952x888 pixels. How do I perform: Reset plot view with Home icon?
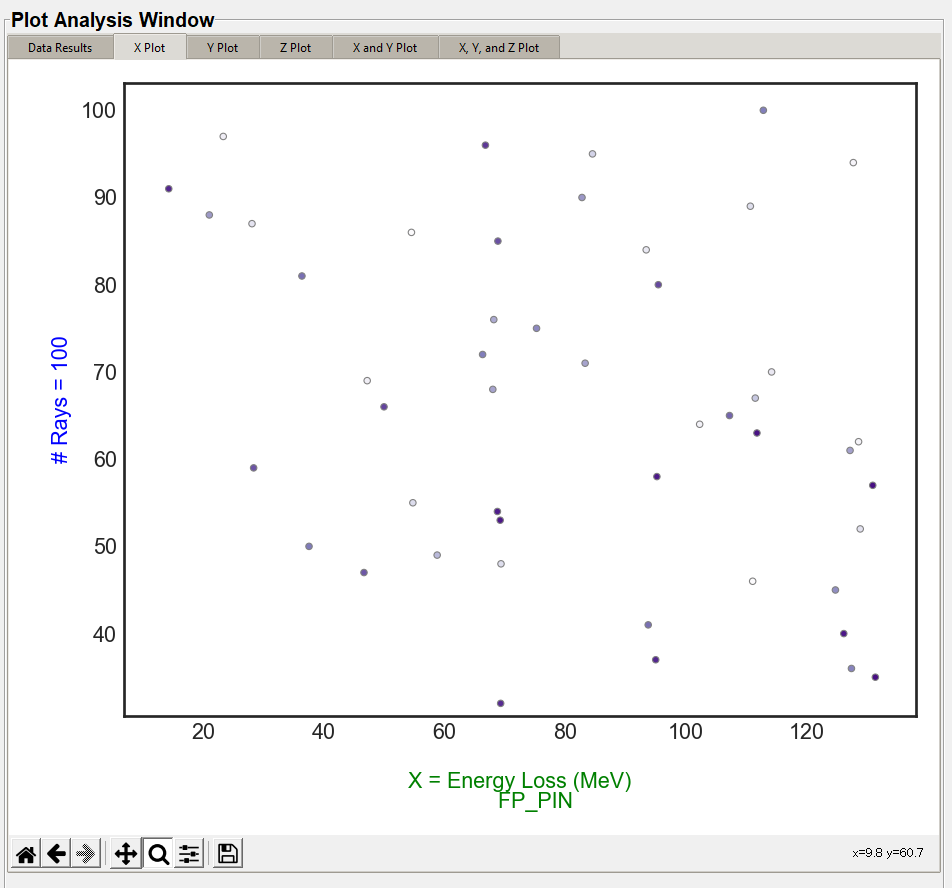(x=27, y=854)
